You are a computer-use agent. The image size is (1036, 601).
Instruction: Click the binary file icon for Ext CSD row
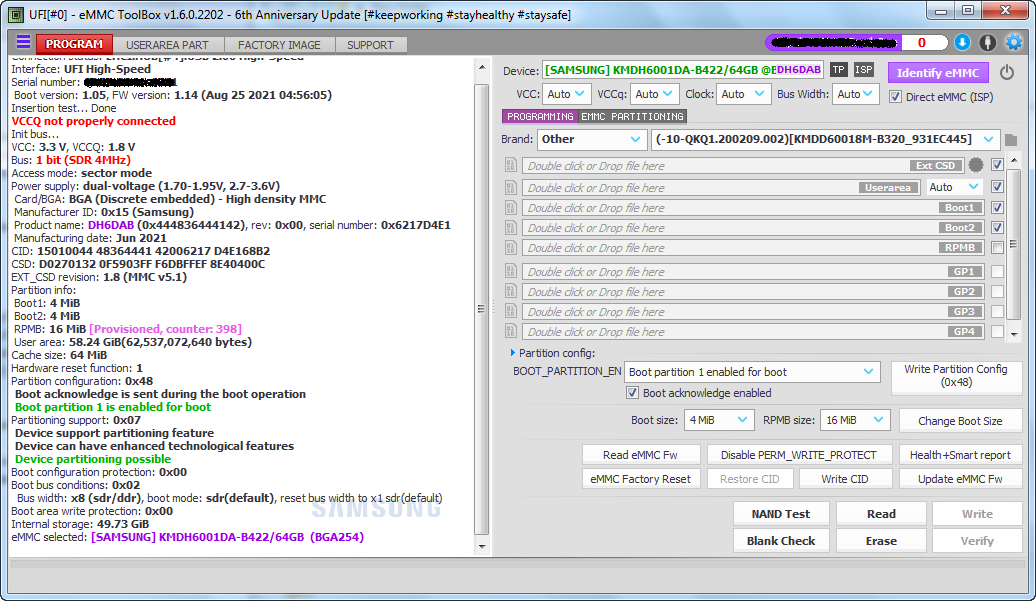click(x=511, y=165)
